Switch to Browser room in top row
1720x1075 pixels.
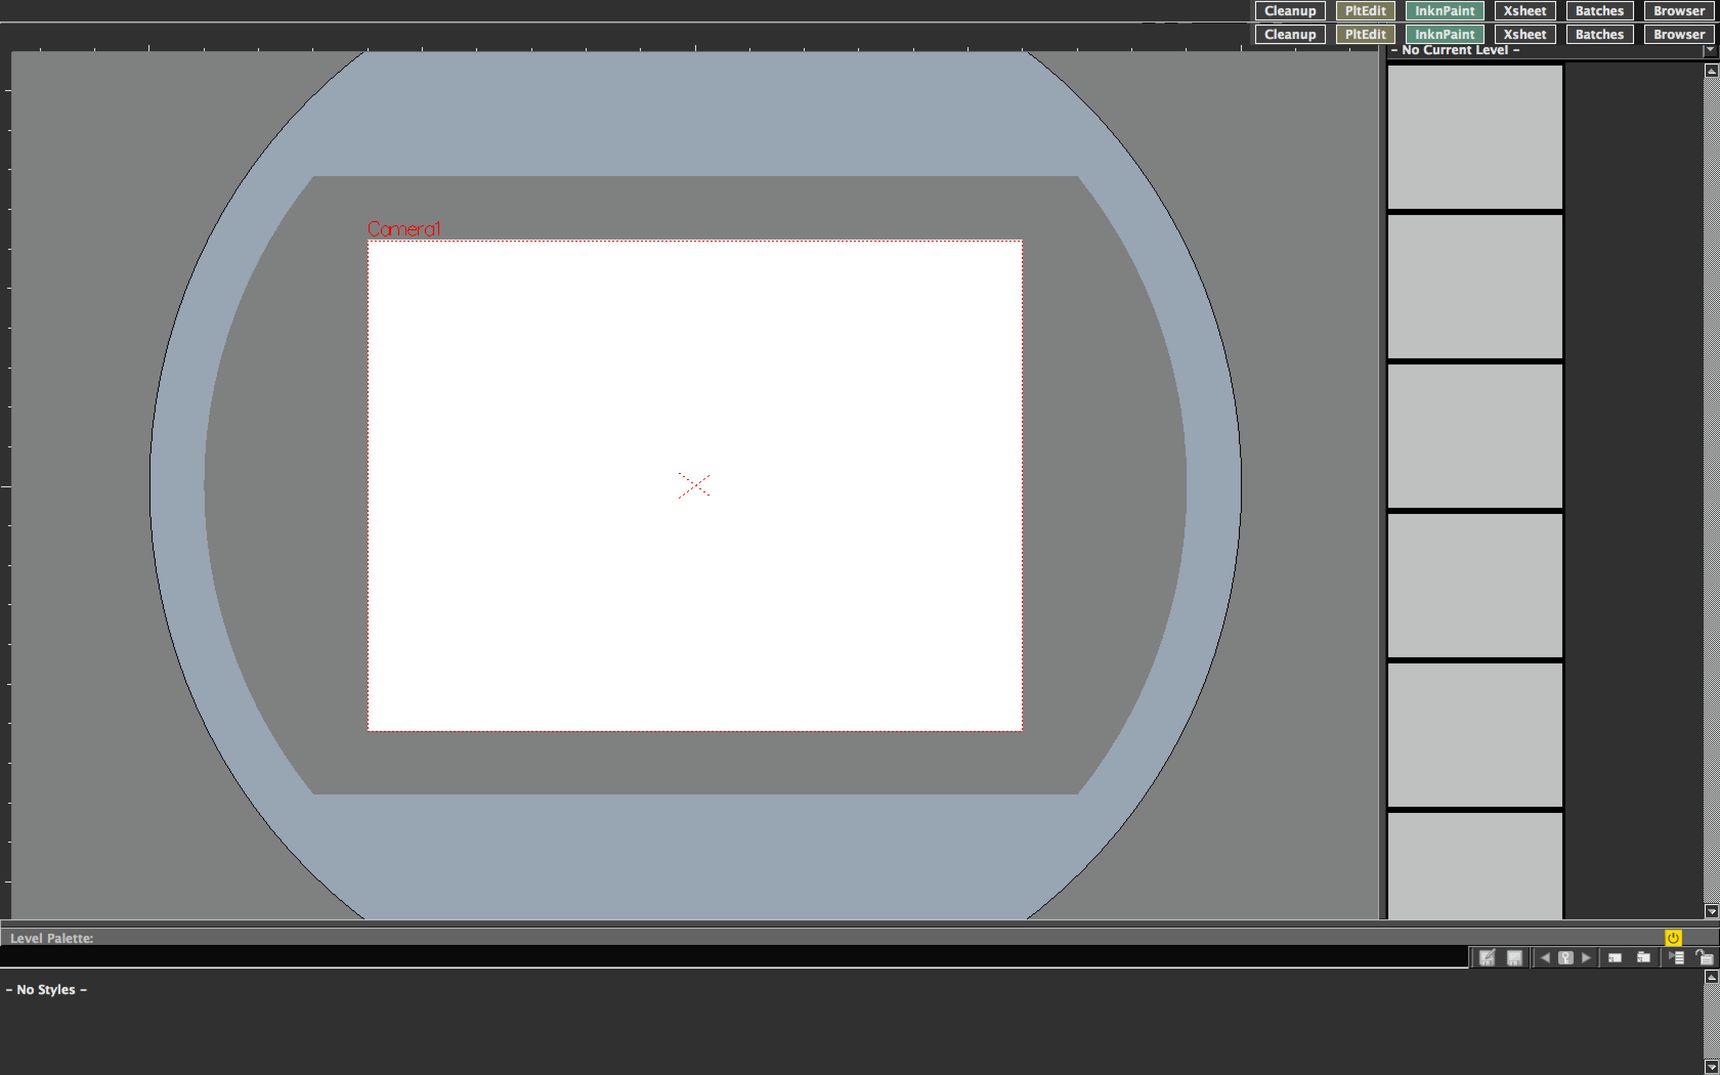[x=1679, y=11]
